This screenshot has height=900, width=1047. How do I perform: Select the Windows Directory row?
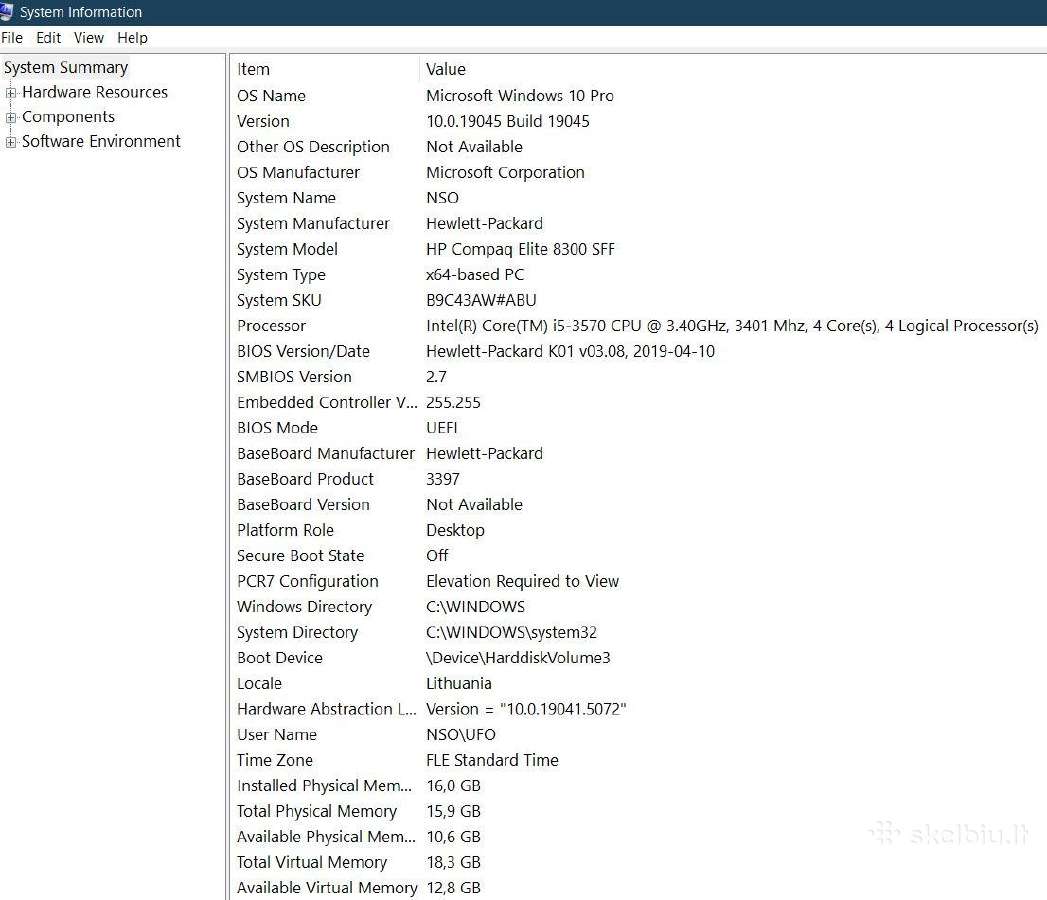pos(304,607)
